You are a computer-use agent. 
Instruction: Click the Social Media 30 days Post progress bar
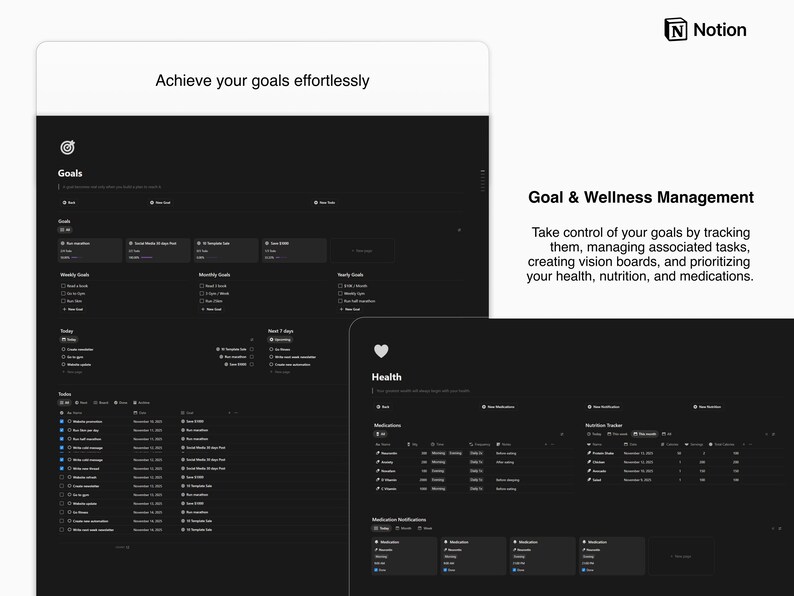point(147,258)
